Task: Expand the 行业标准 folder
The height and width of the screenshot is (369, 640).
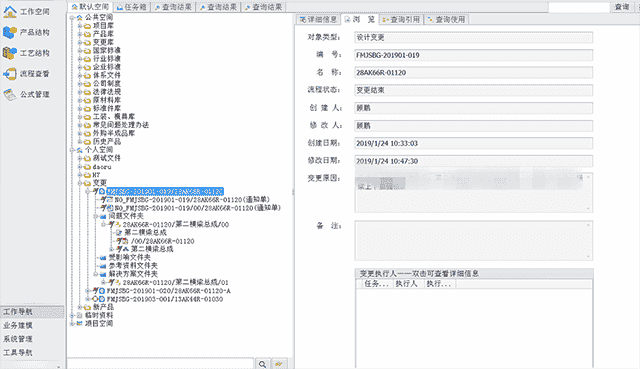Action: point(80,59)
